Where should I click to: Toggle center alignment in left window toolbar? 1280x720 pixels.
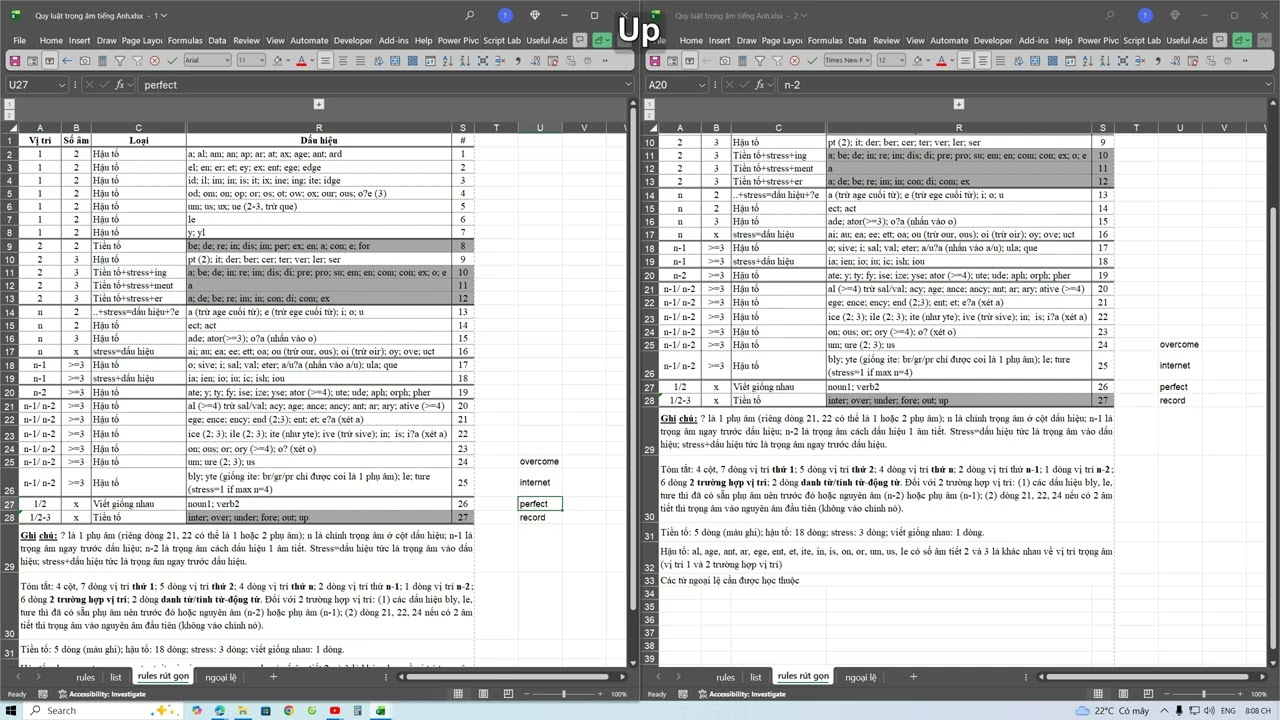click(x=343, y=60)
